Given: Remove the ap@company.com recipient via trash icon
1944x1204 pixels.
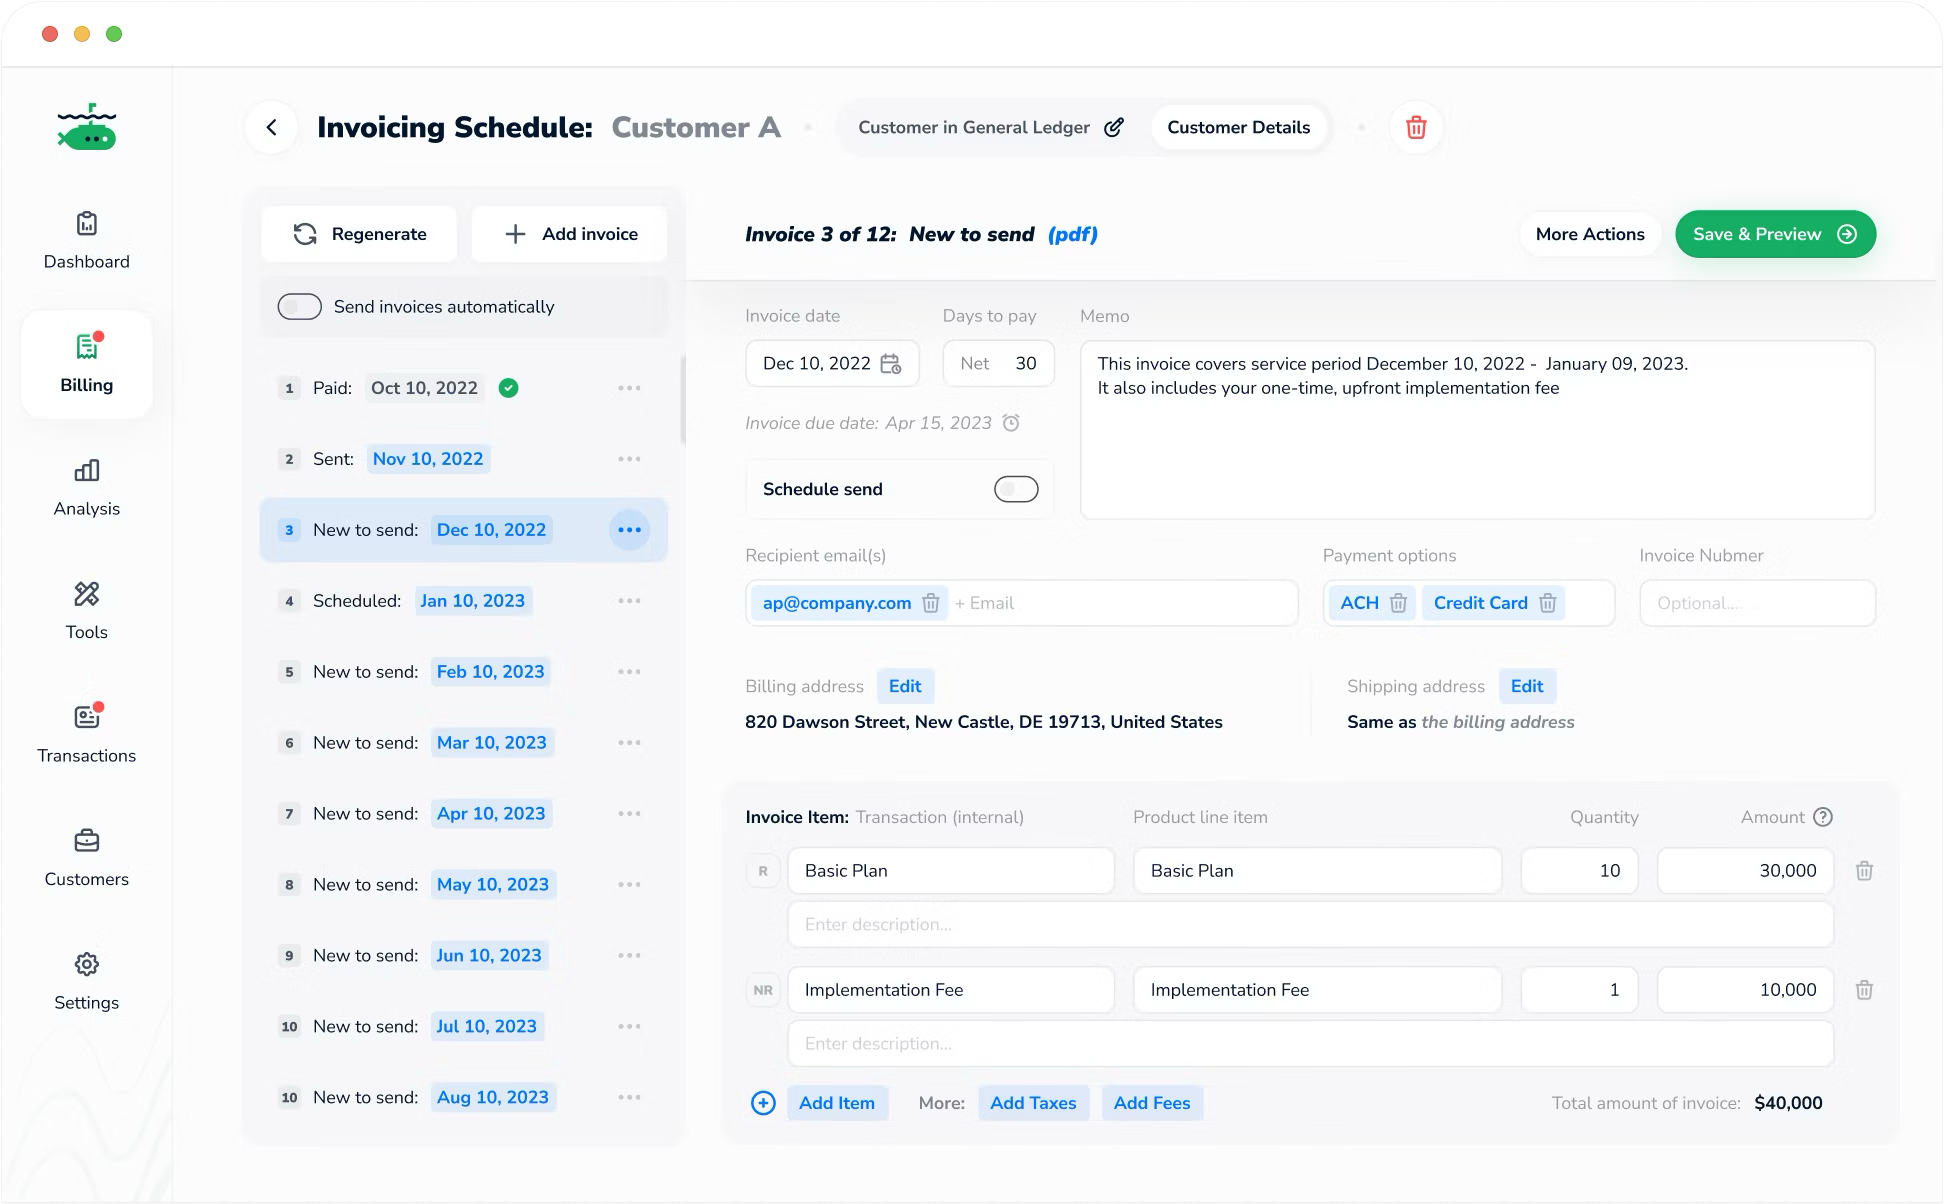Looking at the screenshot, I should click(x=930, y=603).
